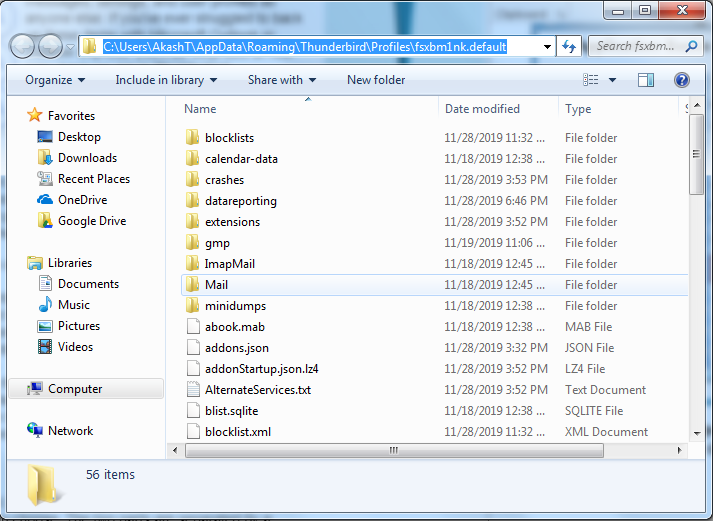This screenshot has height=521, width=713.
Task: Select the crashes folder icon
Action: coord(193,179)
